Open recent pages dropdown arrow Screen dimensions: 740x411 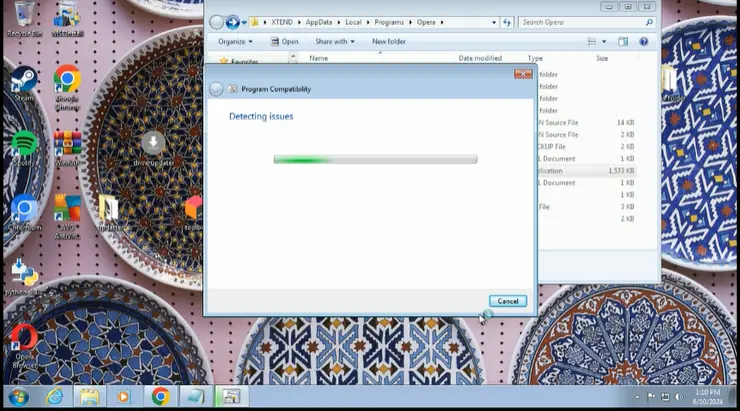[244, 22]
